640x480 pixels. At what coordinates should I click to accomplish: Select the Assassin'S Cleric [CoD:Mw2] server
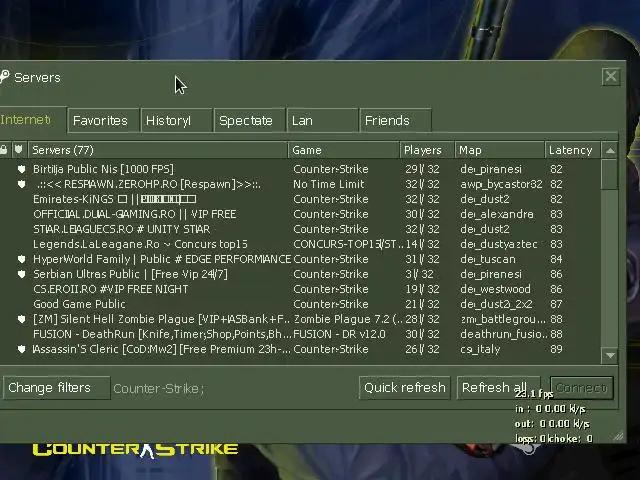click(x=300, y=349)
